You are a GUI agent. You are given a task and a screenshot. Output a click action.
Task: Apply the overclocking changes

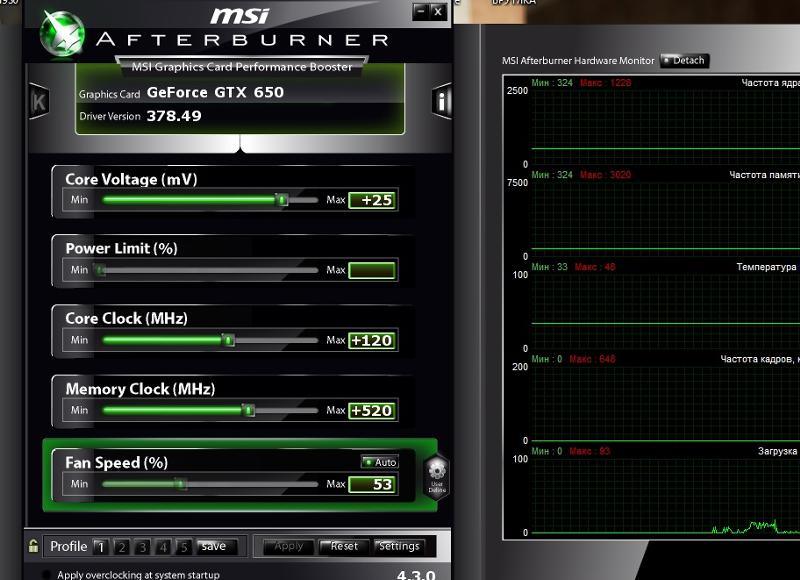289,546
